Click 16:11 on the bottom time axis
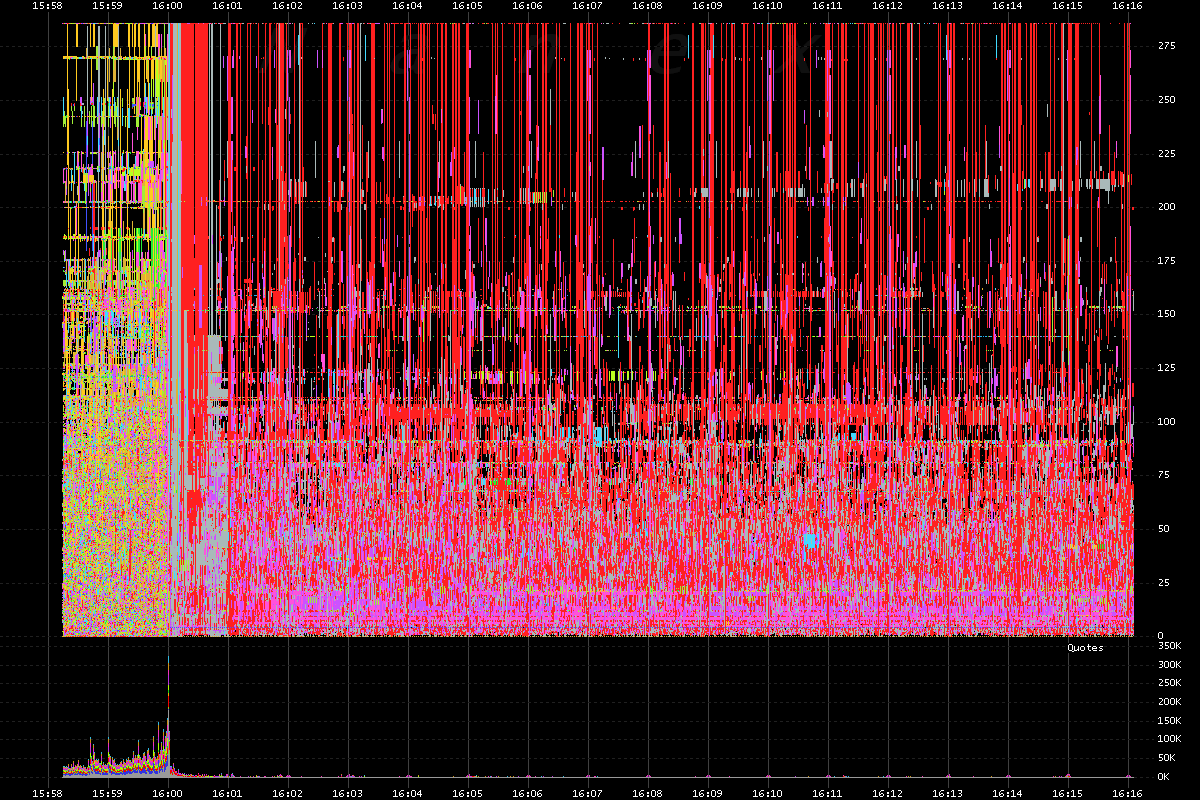 pos(827,793)
